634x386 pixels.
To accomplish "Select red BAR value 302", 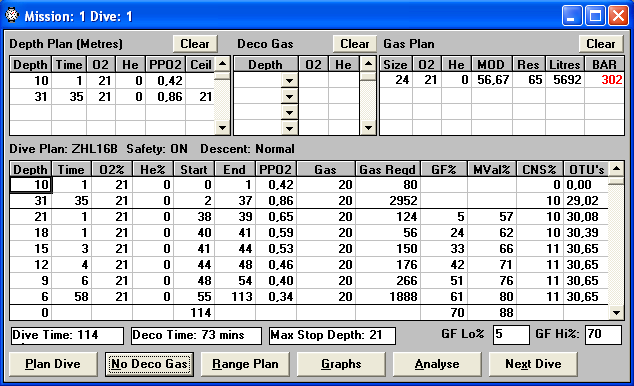I will pos(605,80).
